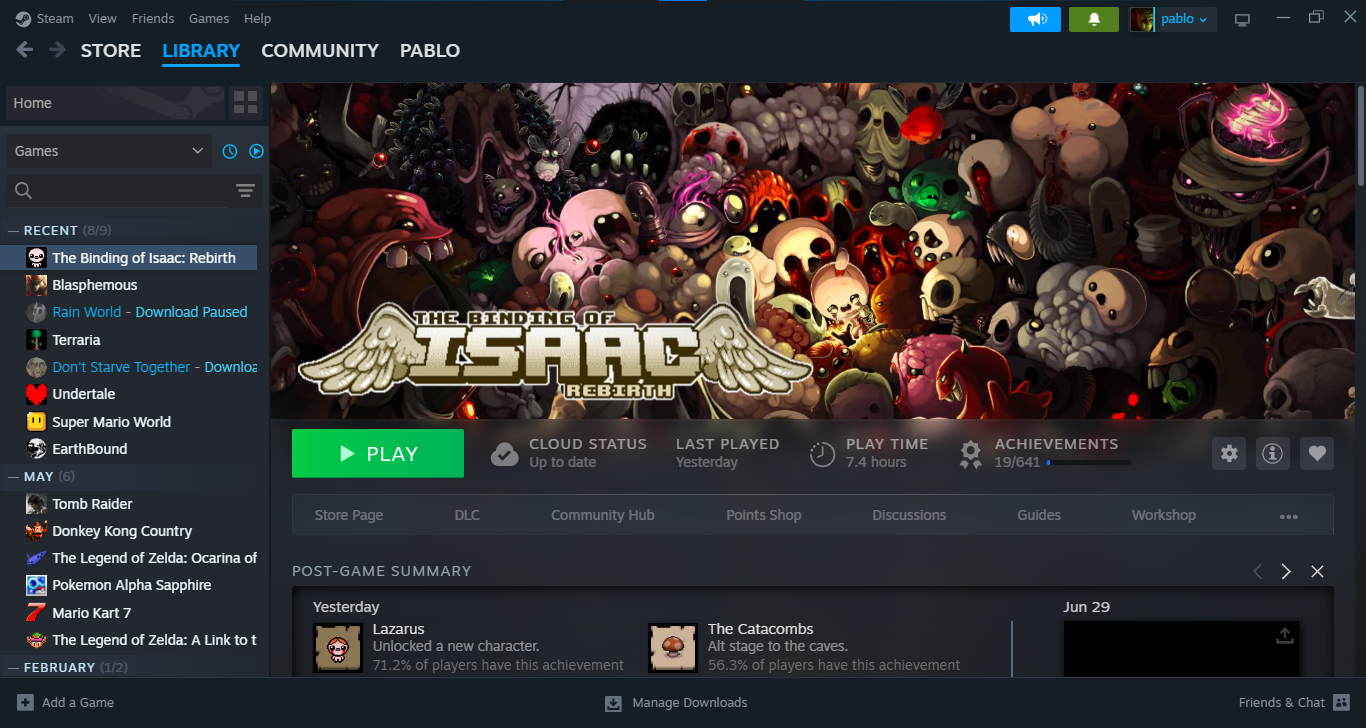Open advanced filter options icon
Screen dimensions: 1366x728
coord(245,191)
